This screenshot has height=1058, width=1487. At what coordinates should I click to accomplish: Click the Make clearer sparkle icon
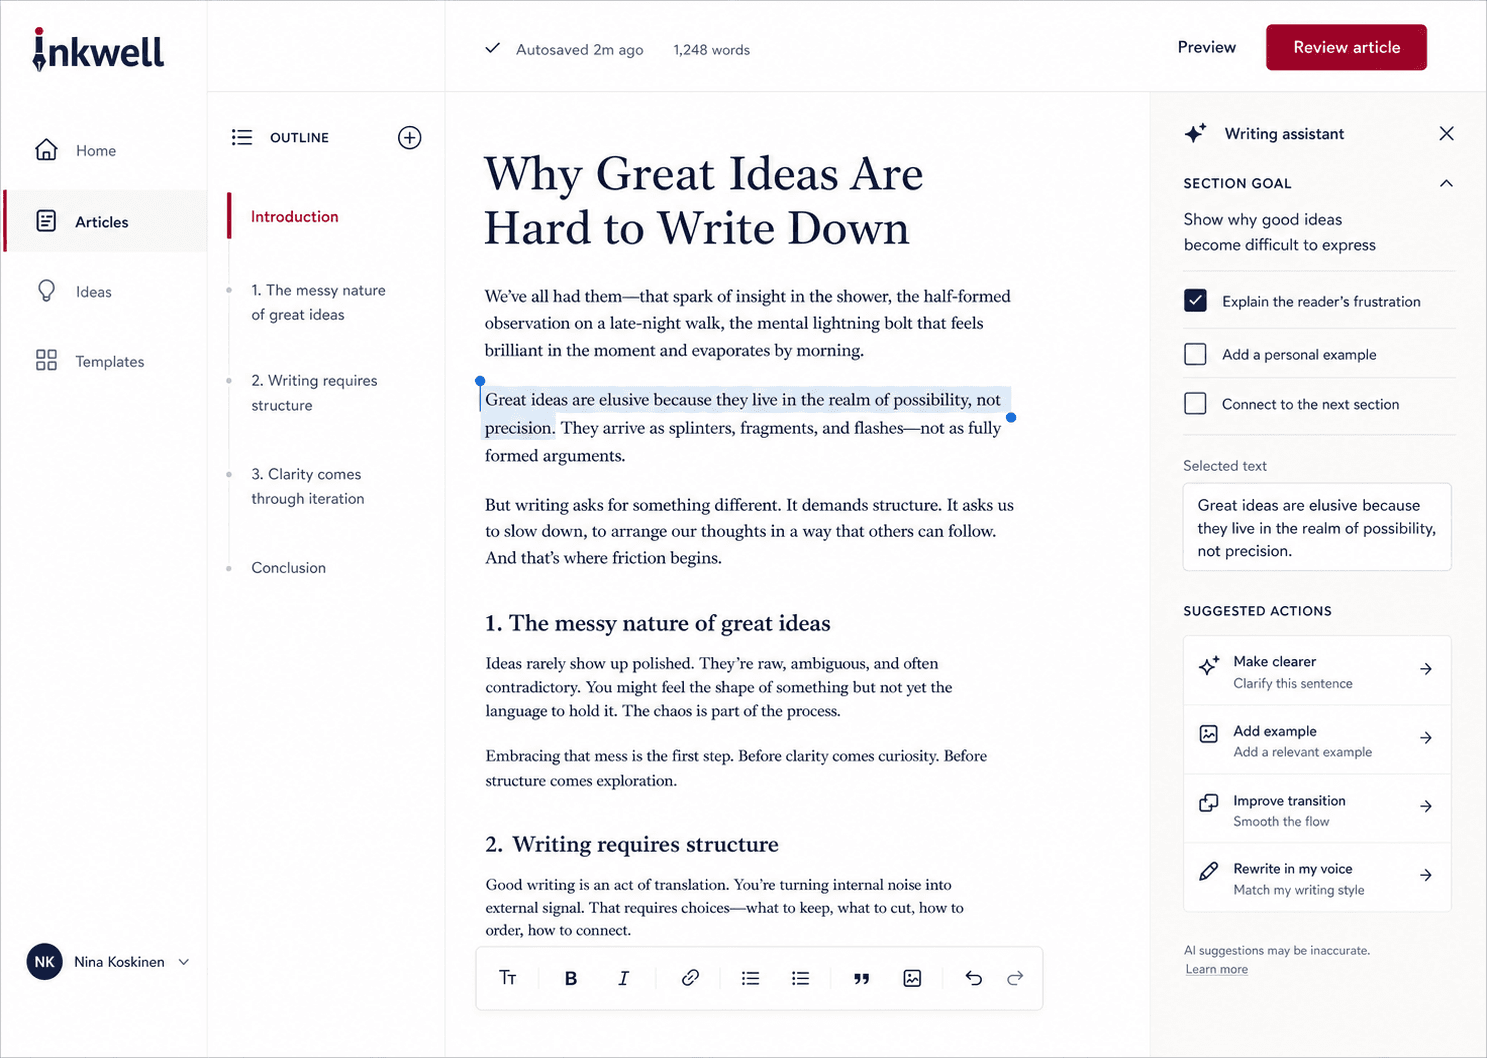coord(1209,666)
